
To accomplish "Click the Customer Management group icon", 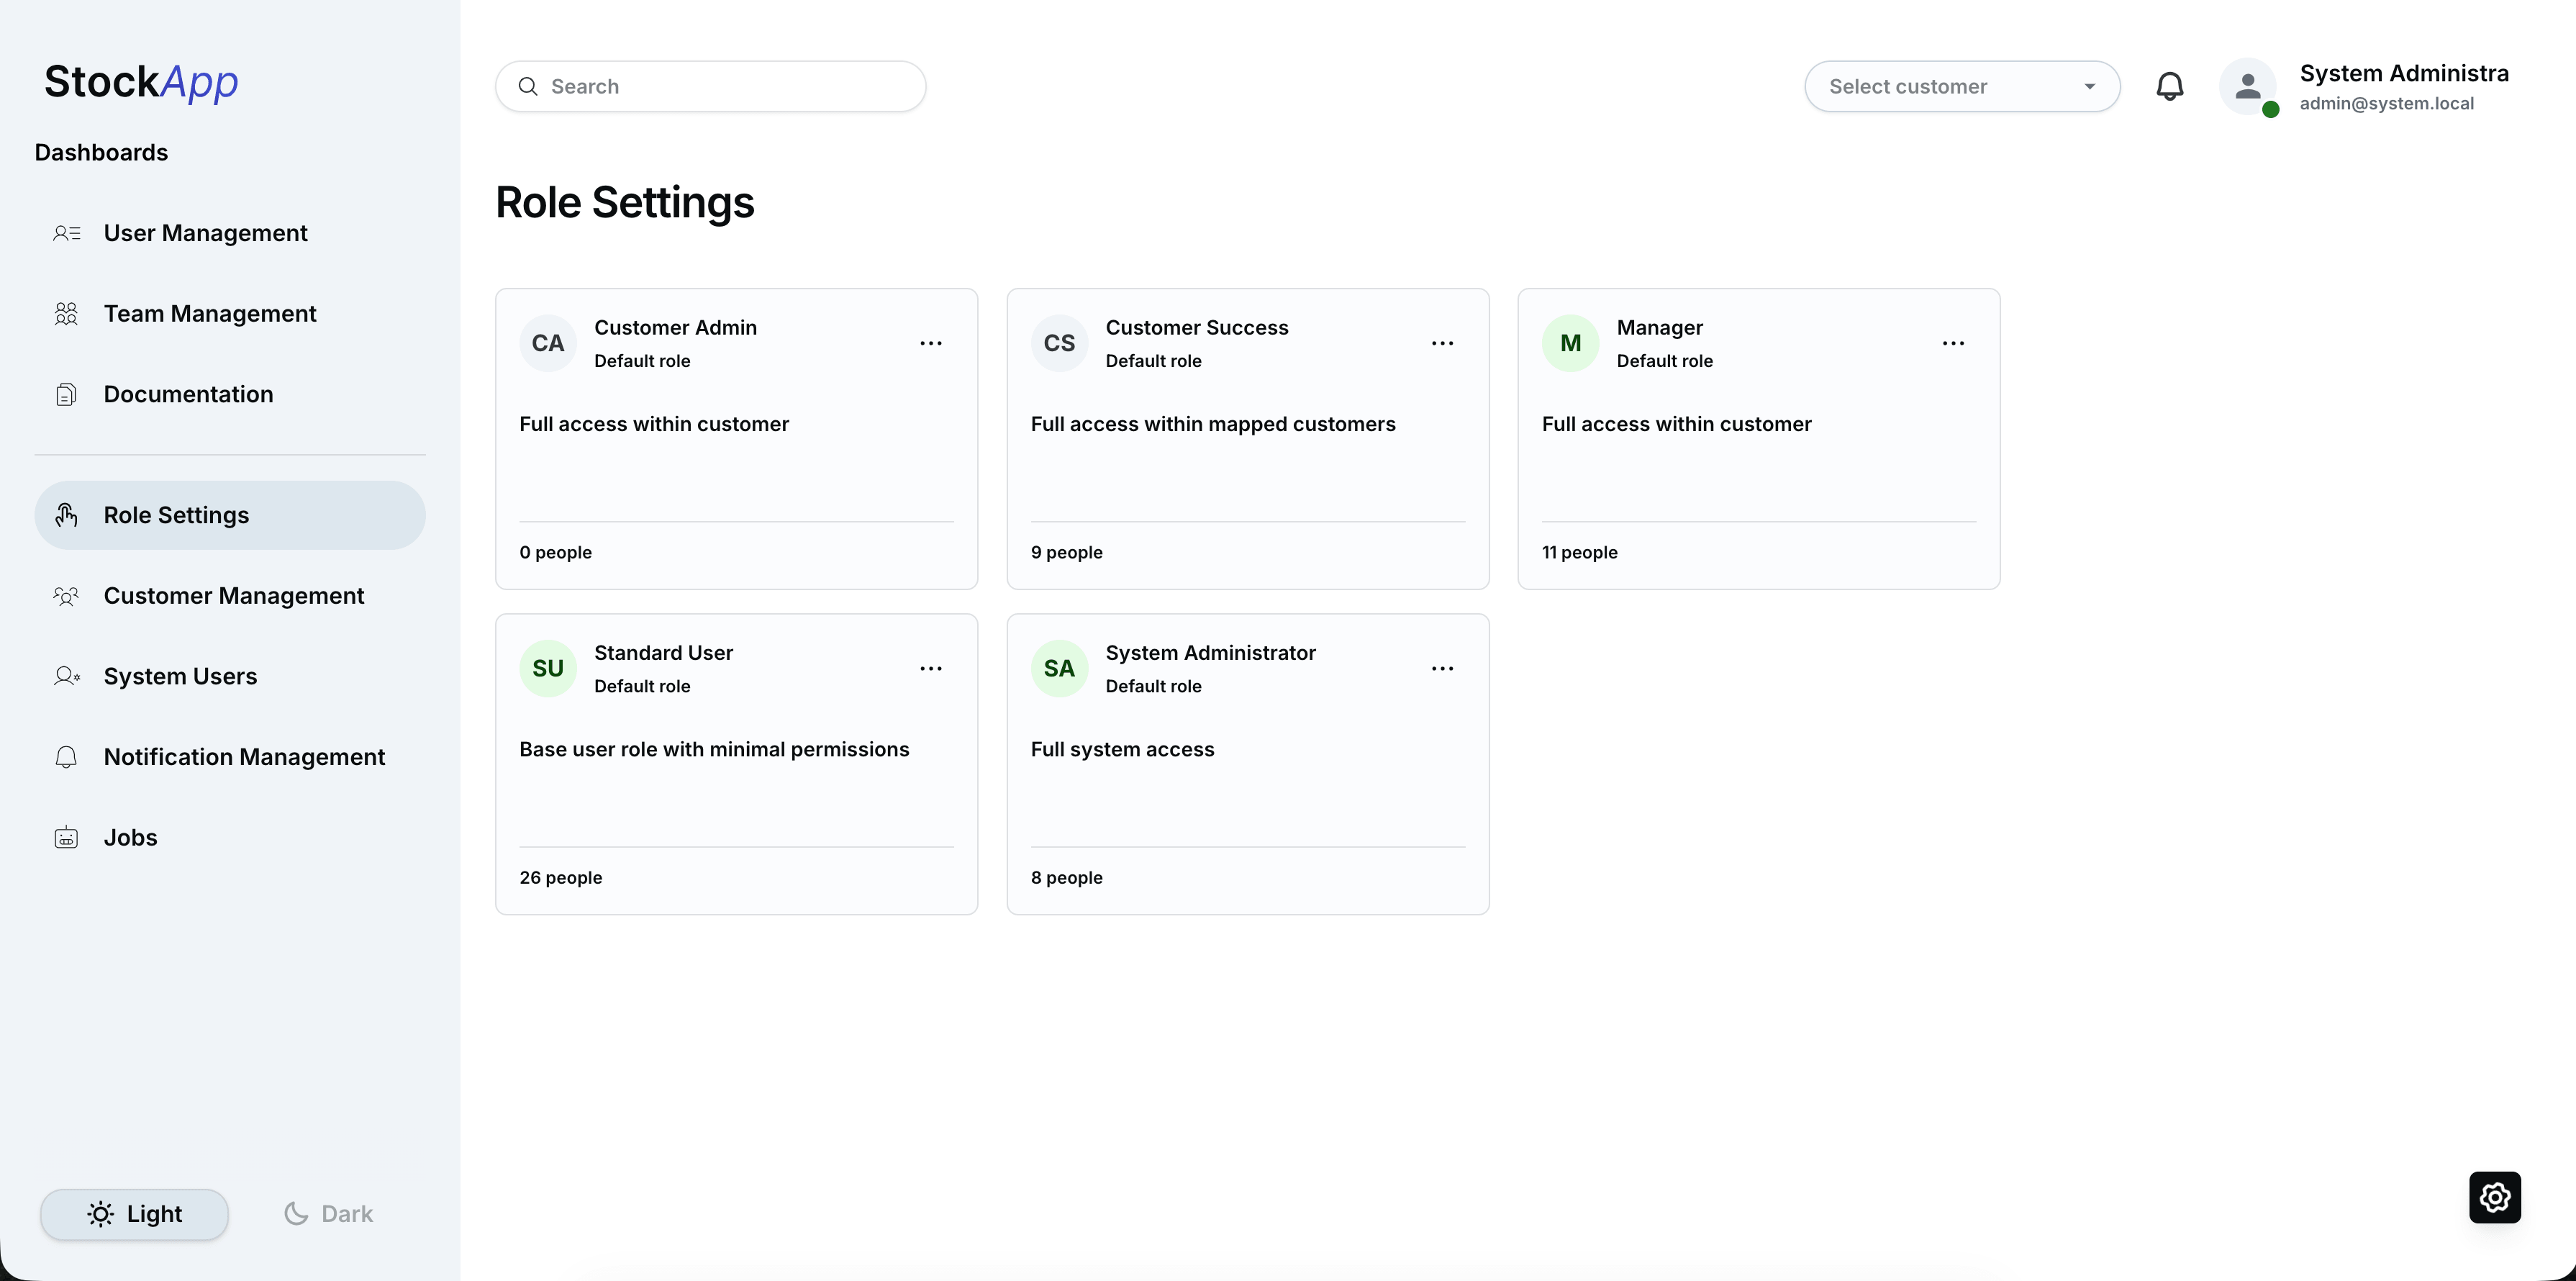I will point(66,596).
